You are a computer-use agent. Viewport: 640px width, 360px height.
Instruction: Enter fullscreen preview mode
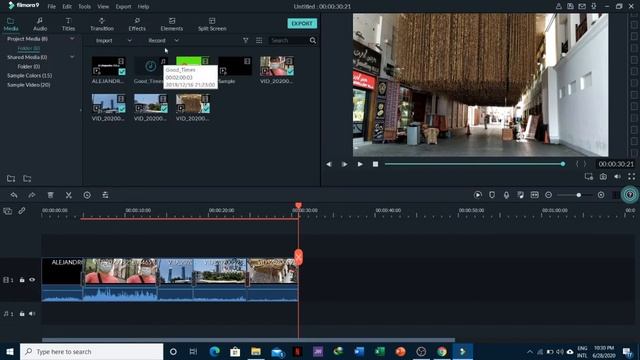coord(631,176)
